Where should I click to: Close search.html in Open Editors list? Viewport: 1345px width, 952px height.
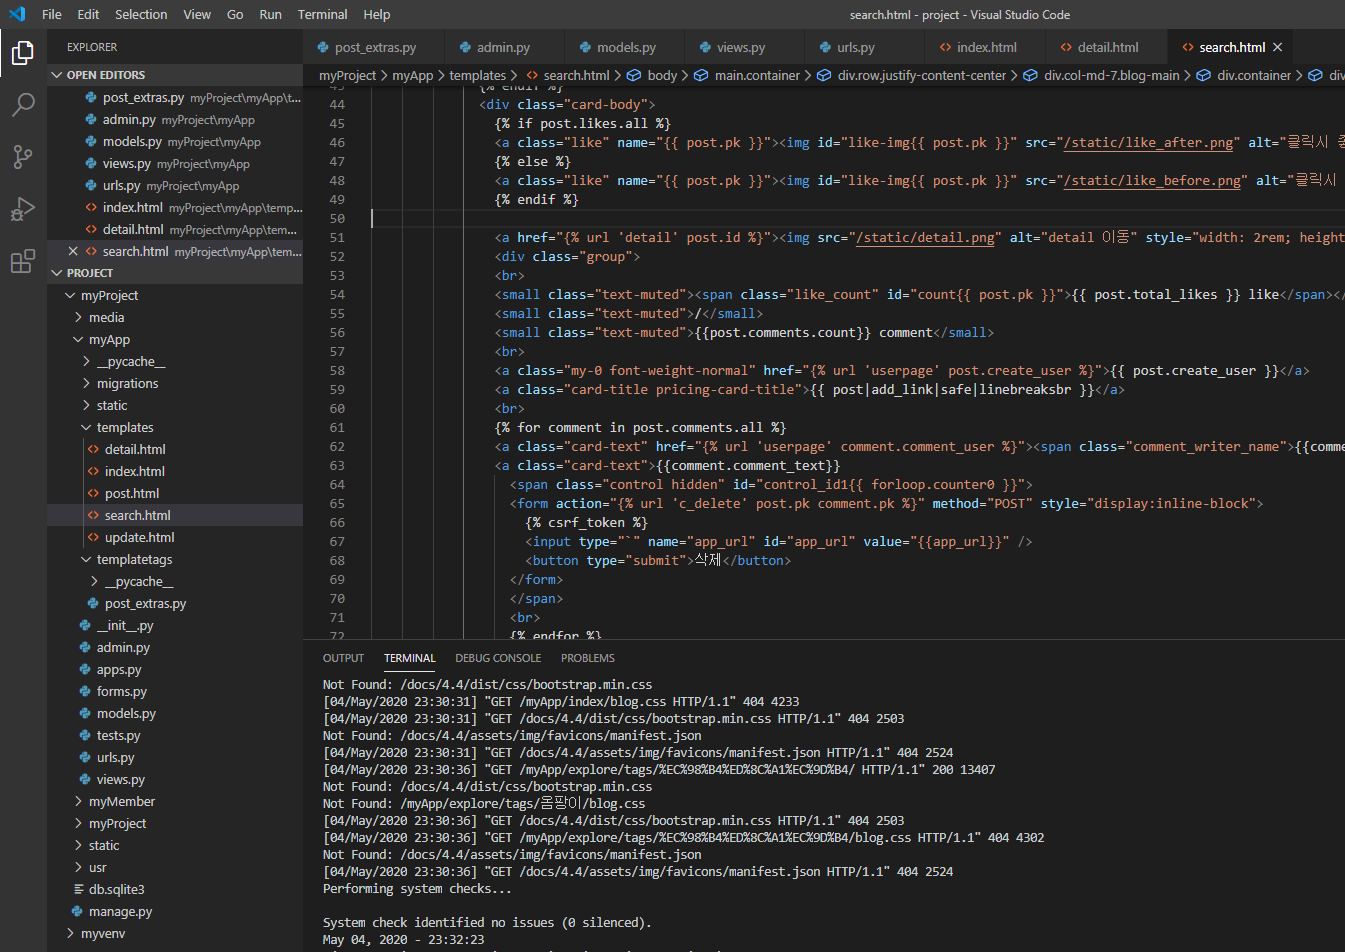tap(73, 251)
